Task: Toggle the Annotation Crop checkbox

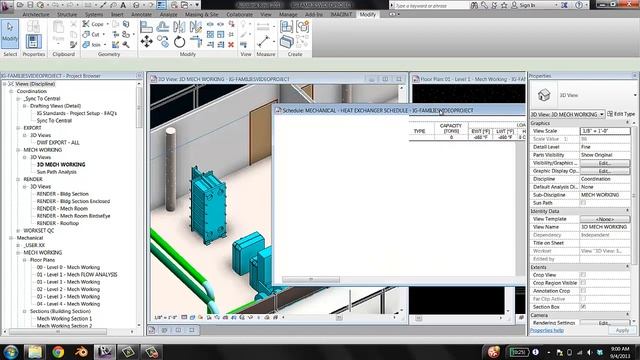Action: 583,291
